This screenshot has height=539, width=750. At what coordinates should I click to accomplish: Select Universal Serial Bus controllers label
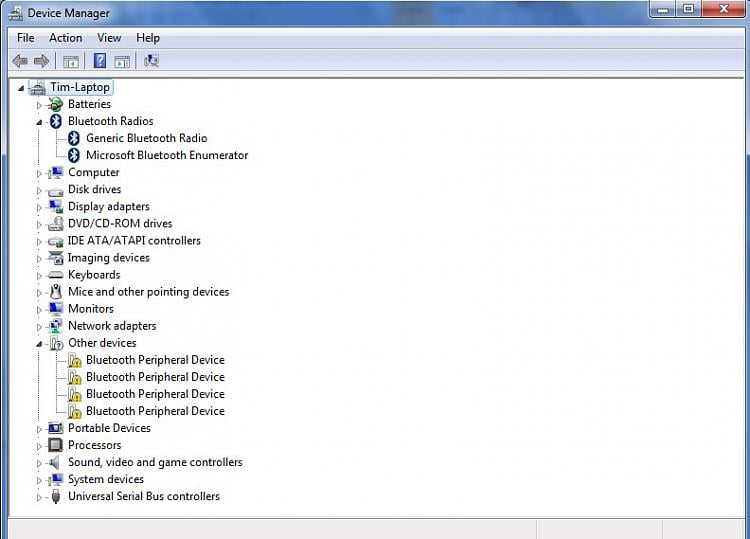click(143, 496)
